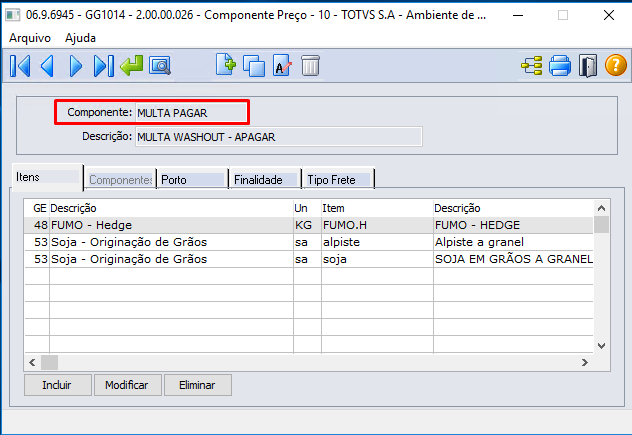The width and height of the screenshot is (632, 435).
Task: Add a new record with plus icon
Action: pyautogui.click(x=225, y=65)
